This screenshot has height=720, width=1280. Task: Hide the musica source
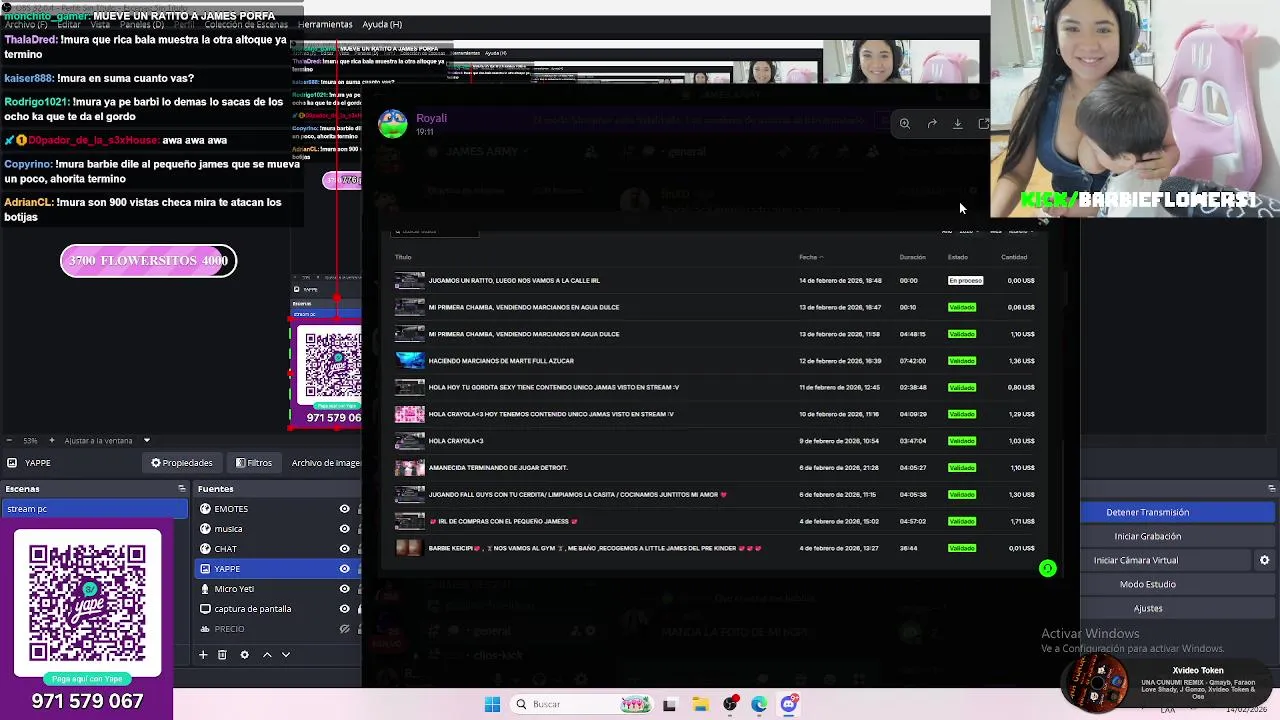click(344, 529)
